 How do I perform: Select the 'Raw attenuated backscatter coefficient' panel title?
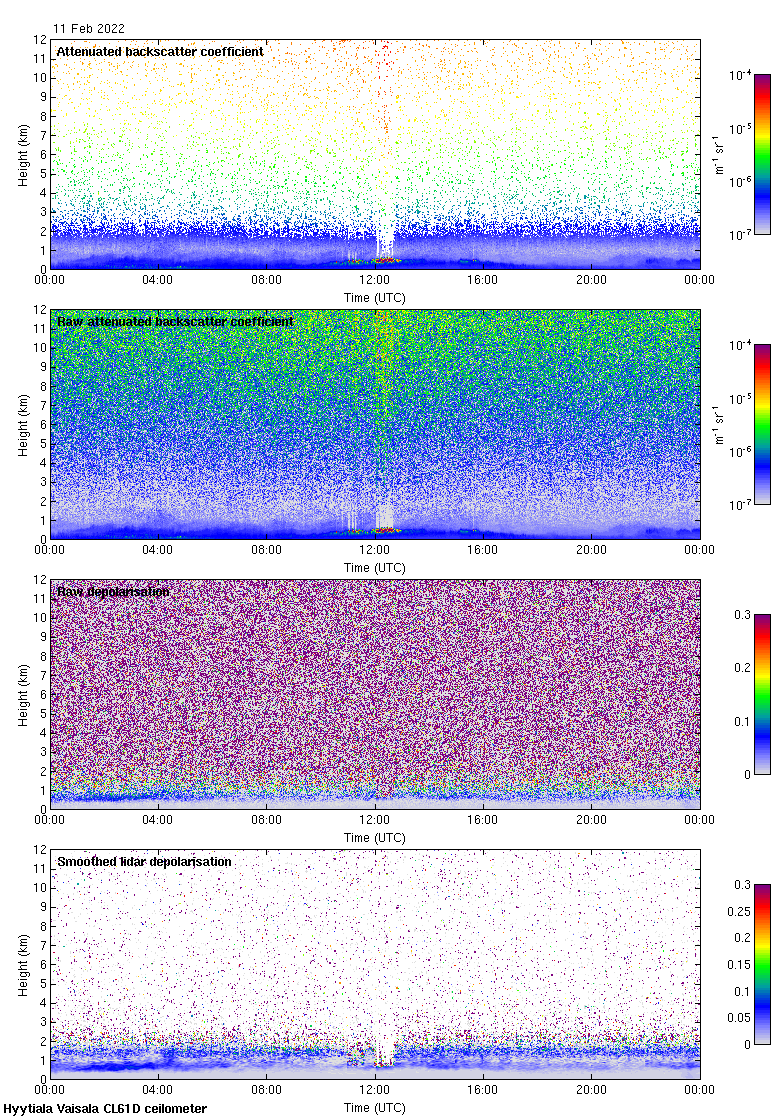[x=175, y=321]
